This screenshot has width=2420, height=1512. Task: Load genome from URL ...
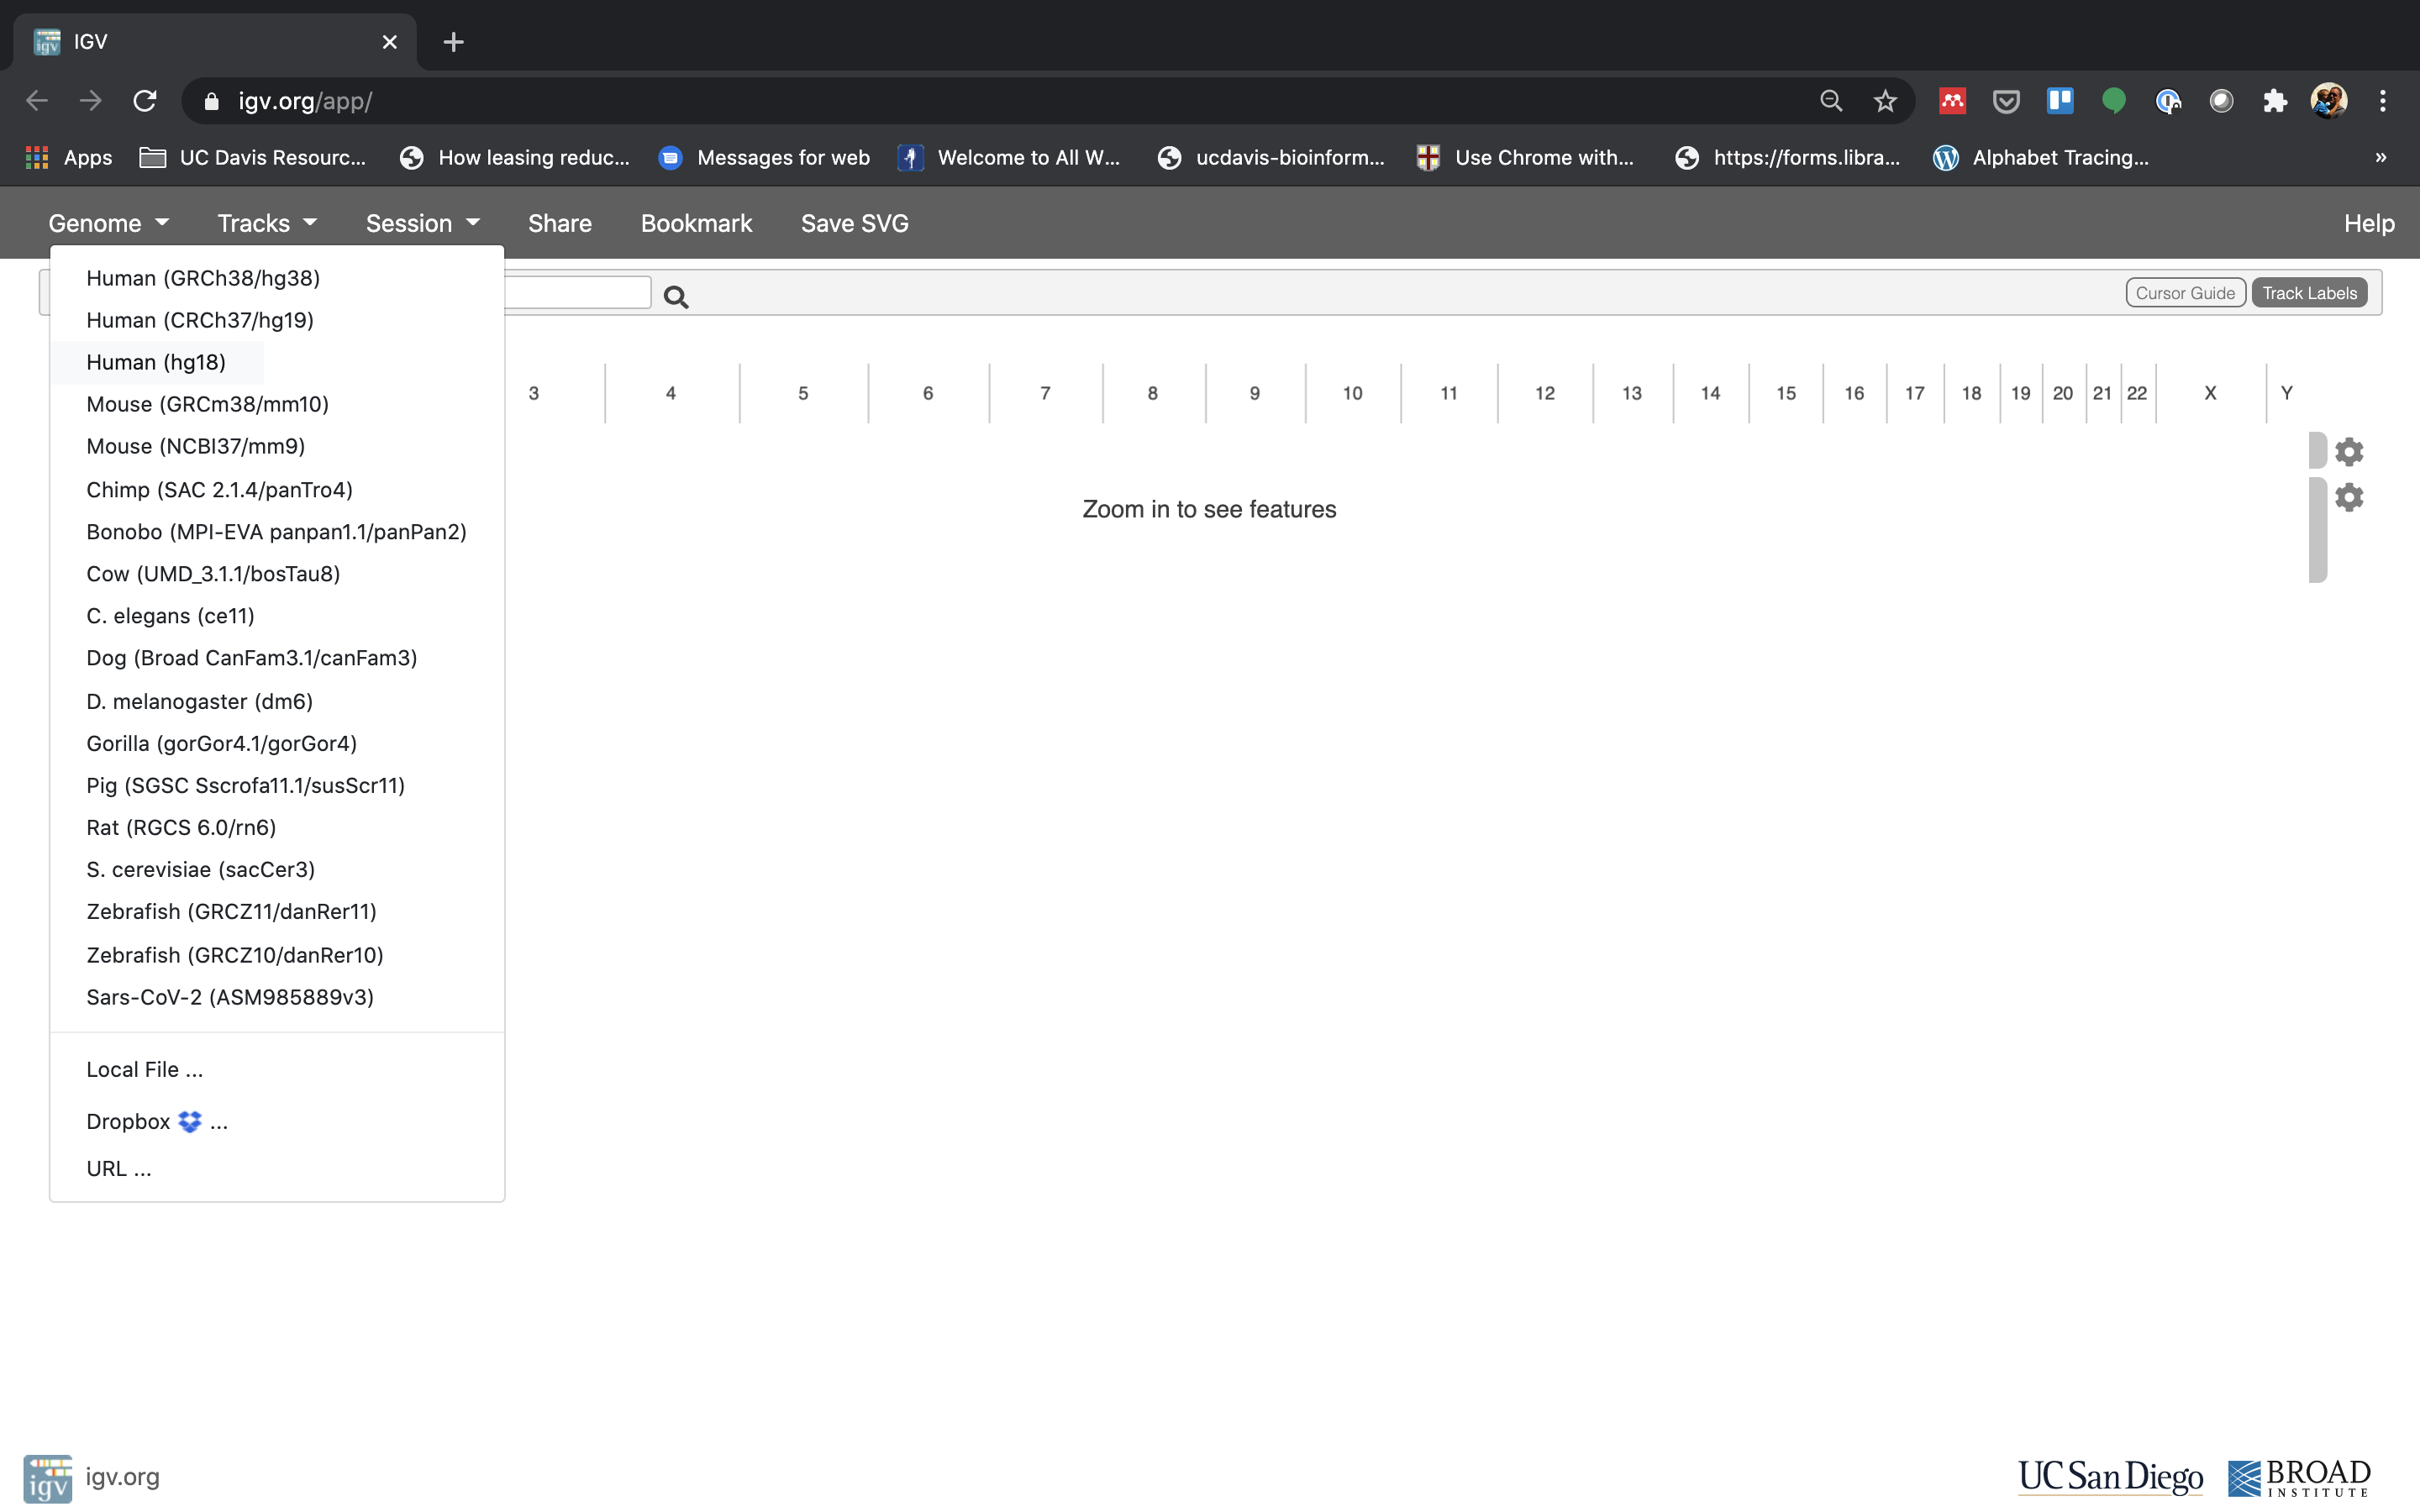coord(119,1169)
